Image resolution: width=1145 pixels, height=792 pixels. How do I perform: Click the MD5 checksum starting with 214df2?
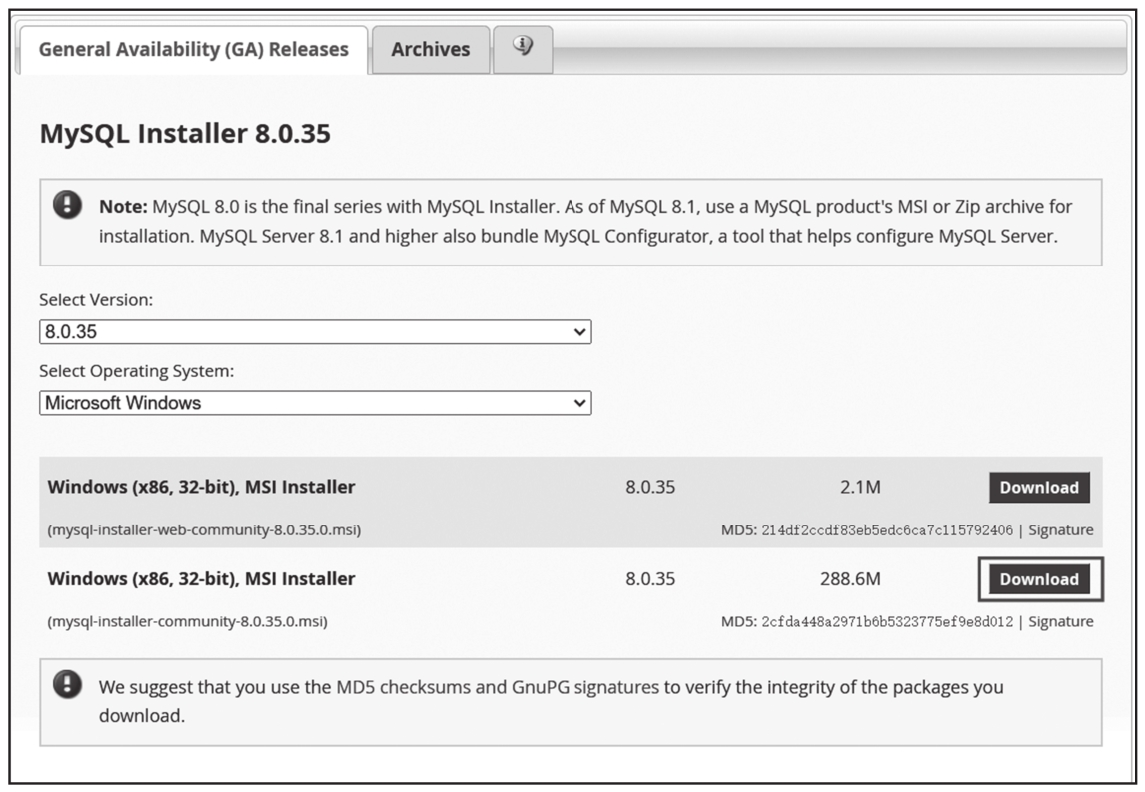pyautogui.click(x=884, y=530)
